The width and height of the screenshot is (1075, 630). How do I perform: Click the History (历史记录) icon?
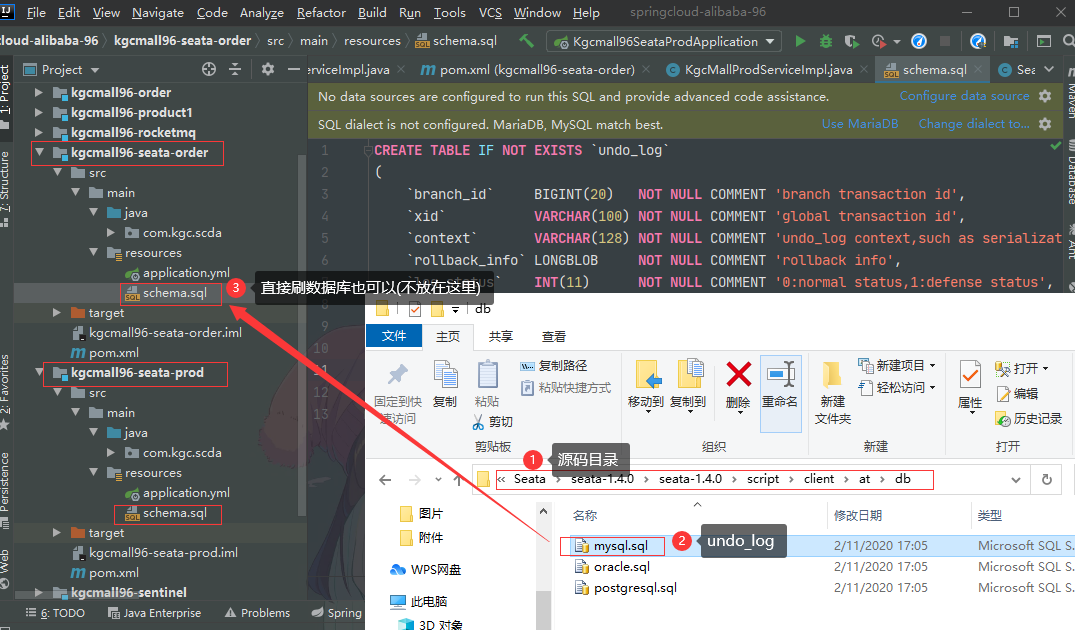coord(1003,419)
